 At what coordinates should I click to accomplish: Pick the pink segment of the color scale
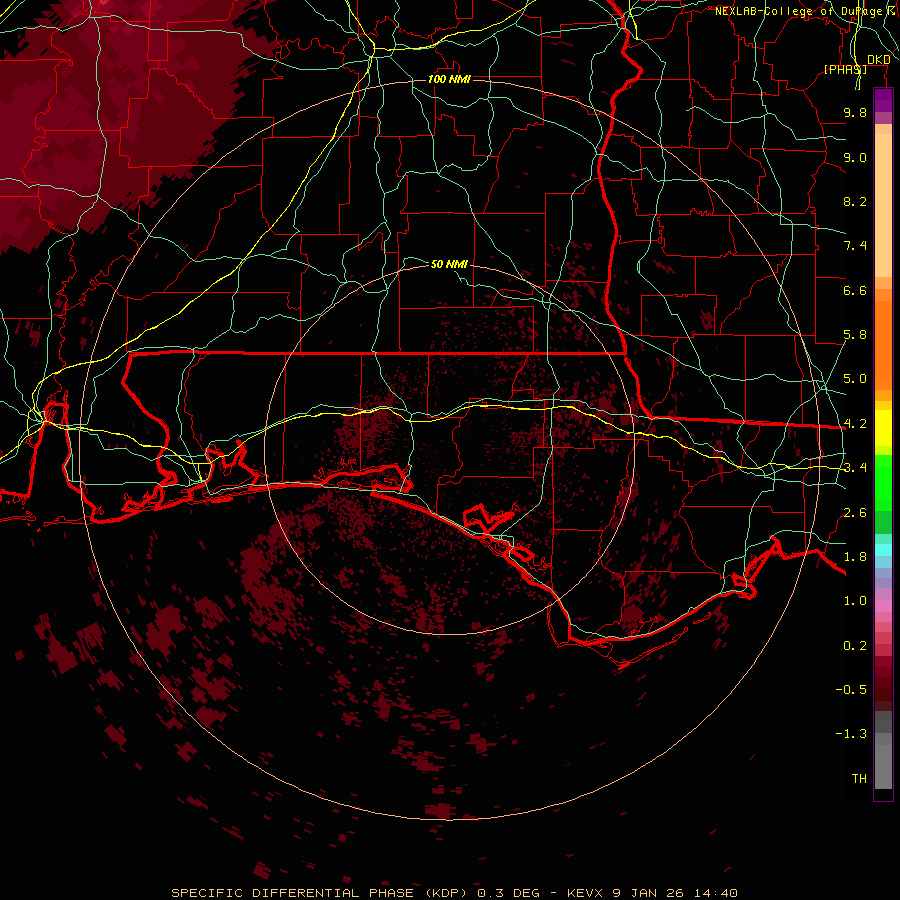pos(883,606)
